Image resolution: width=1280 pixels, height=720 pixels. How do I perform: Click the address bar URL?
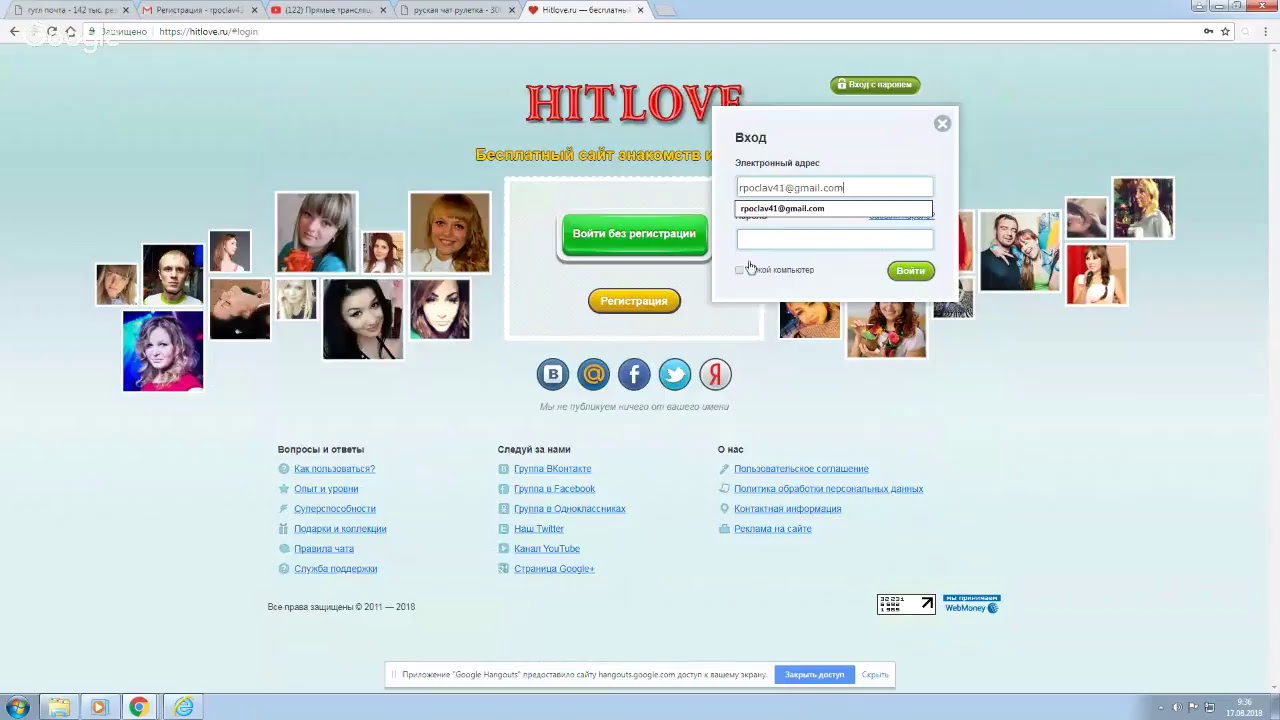208,32
